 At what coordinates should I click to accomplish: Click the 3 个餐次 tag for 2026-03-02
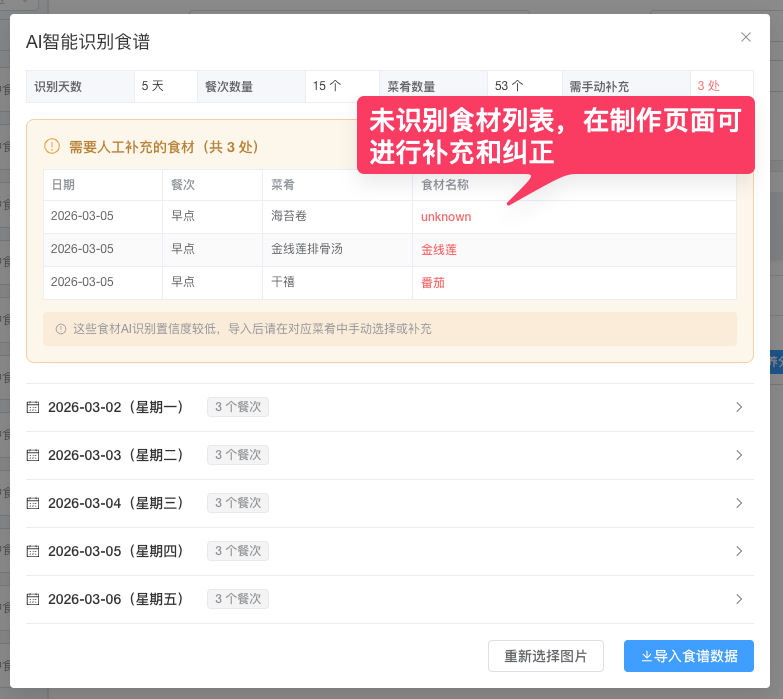[x=238, y=407]
